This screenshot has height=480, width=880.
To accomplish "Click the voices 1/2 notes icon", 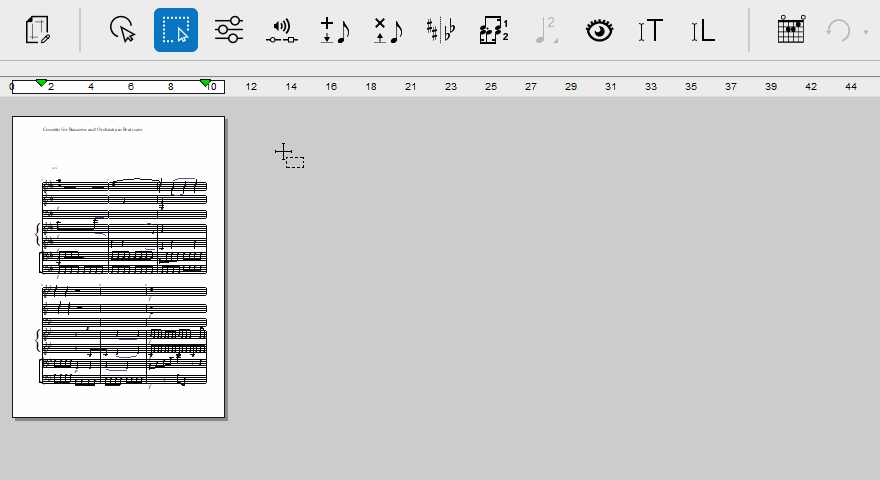I will coord(493,30).
